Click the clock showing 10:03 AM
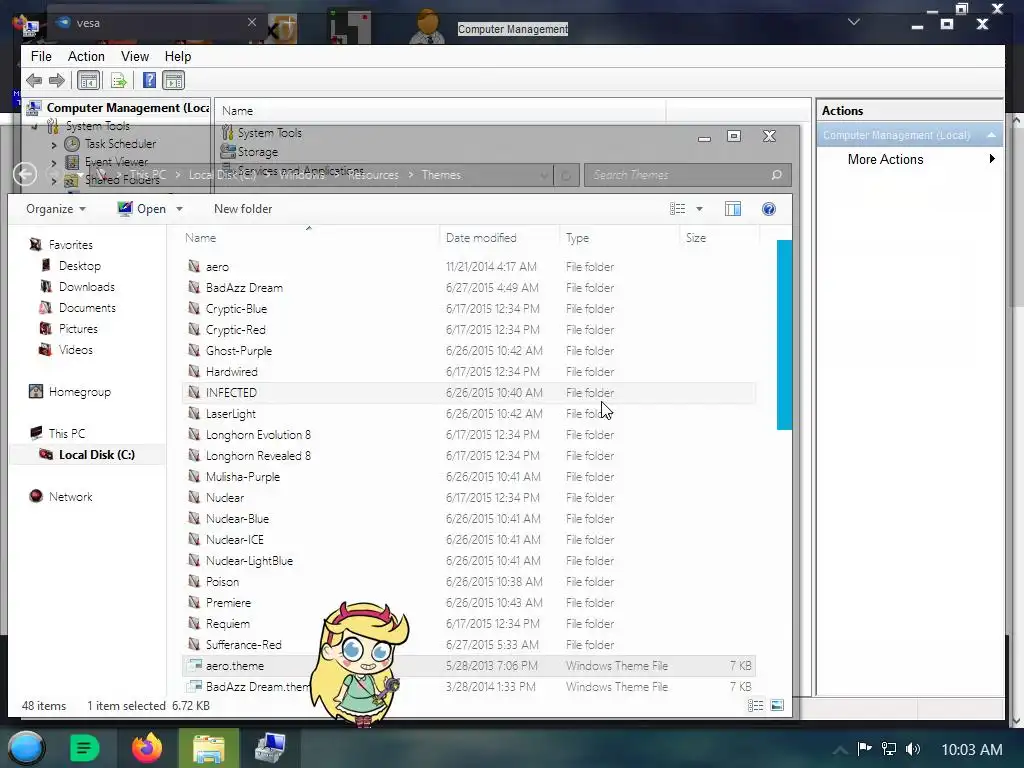This screenshot has width=1024, height=768. coord(972,750)
